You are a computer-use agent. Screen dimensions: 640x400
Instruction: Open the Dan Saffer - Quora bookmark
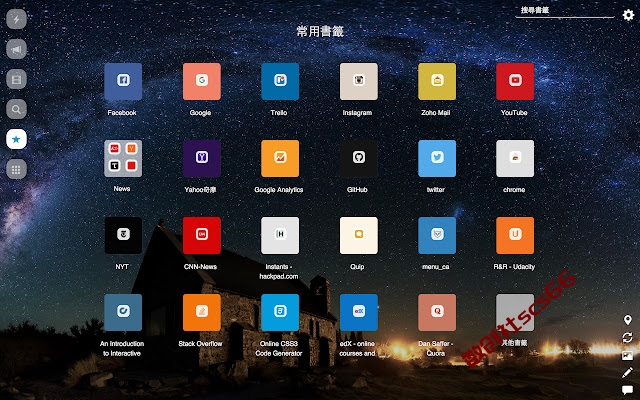(437, 312)
